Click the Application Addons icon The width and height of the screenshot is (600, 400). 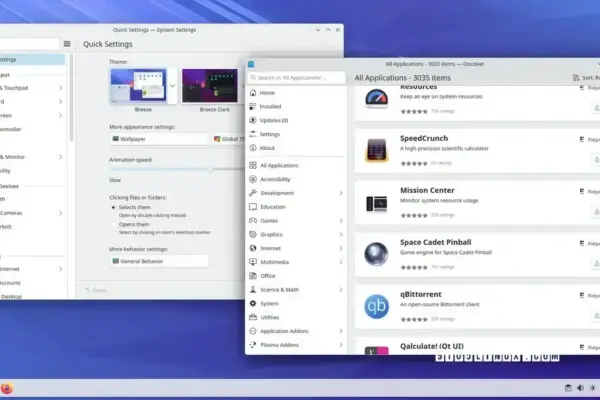[253, 331]
